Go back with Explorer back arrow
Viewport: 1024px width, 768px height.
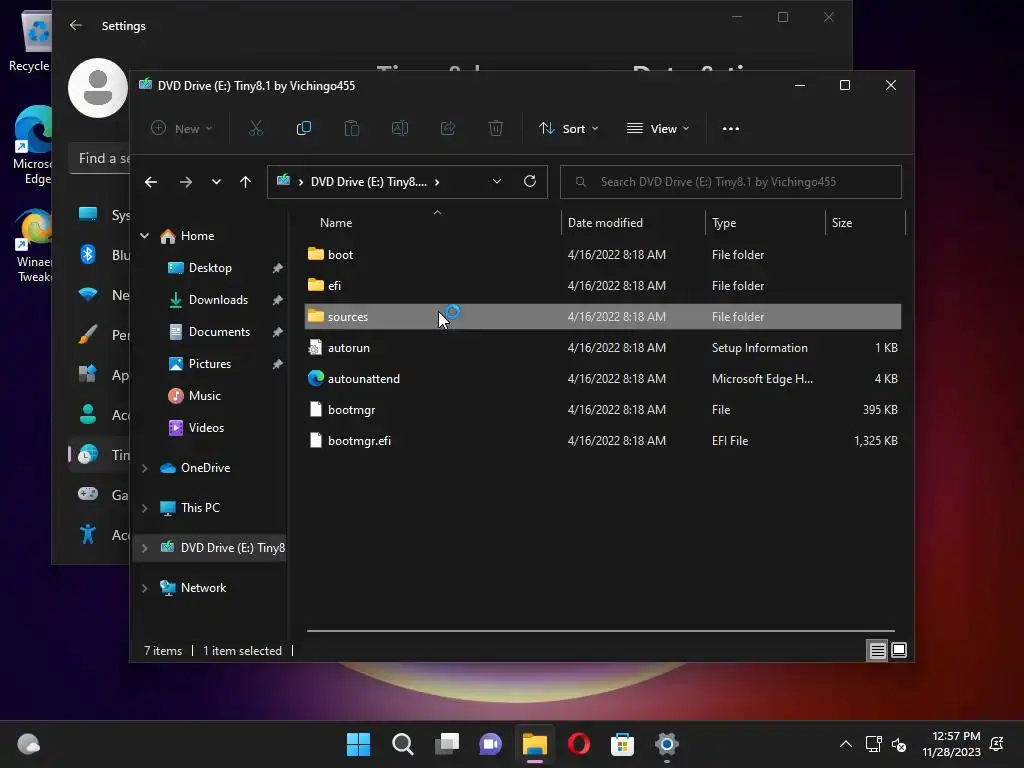click(x=151, y=182)
